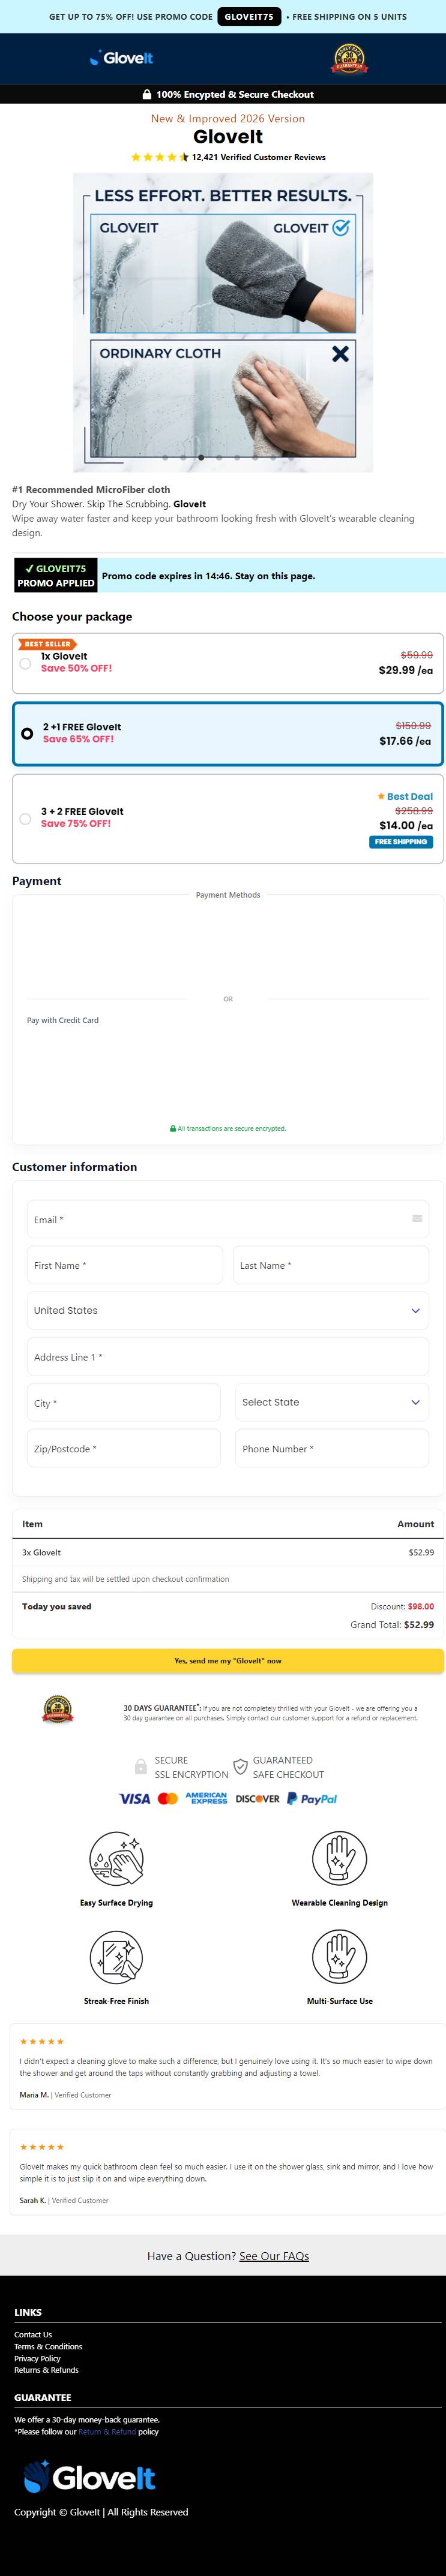Click the Guaranteed Safe Checkout shield icon
The height and width of the screenshot is (2576, 446).
pos(240,1766)
